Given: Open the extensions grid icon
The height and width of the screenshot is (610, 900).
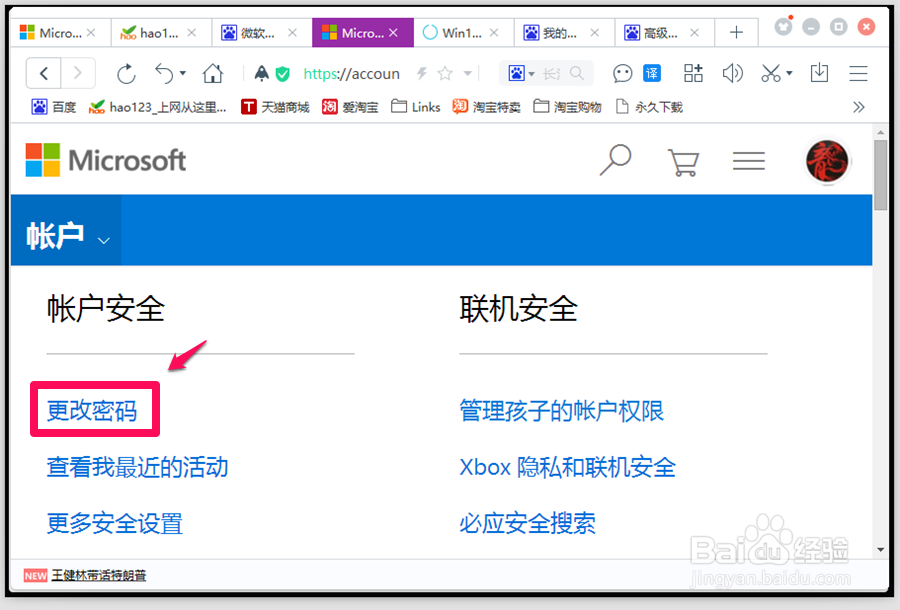Looking at the screenshot, I should (693, 73).
